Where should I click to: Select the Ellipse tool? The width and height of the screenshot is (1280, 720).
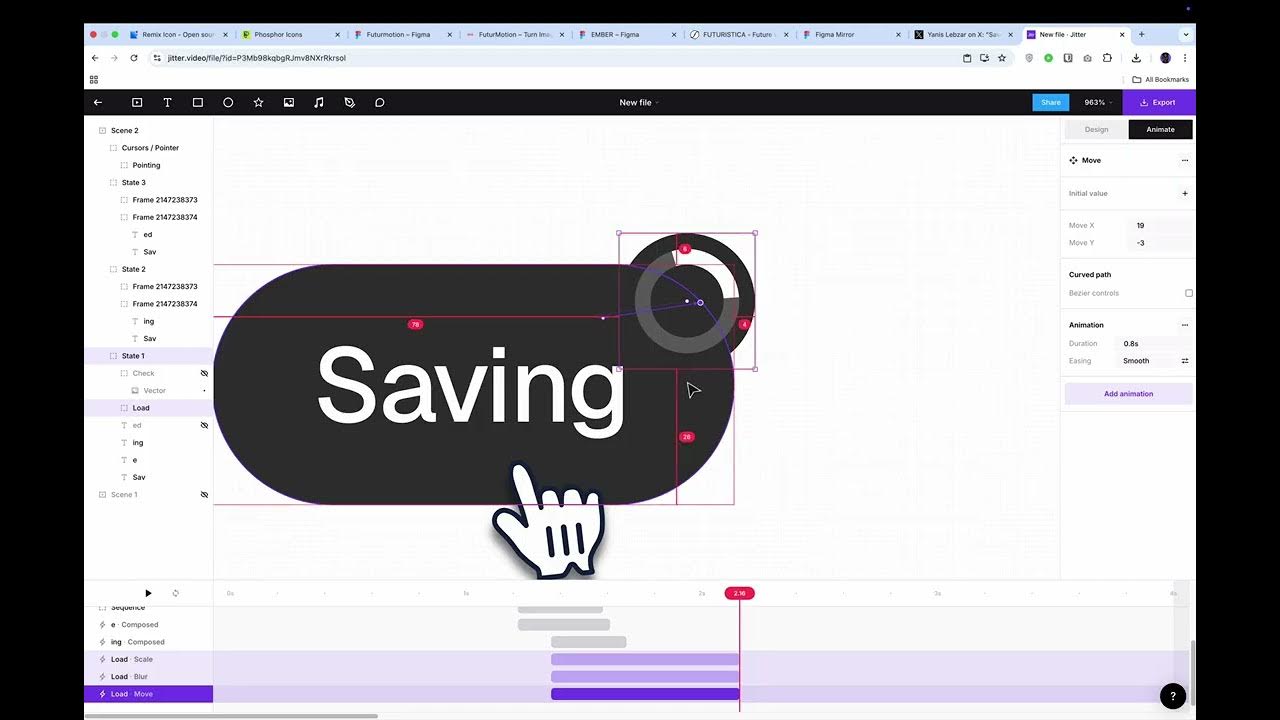click(227, 102)
